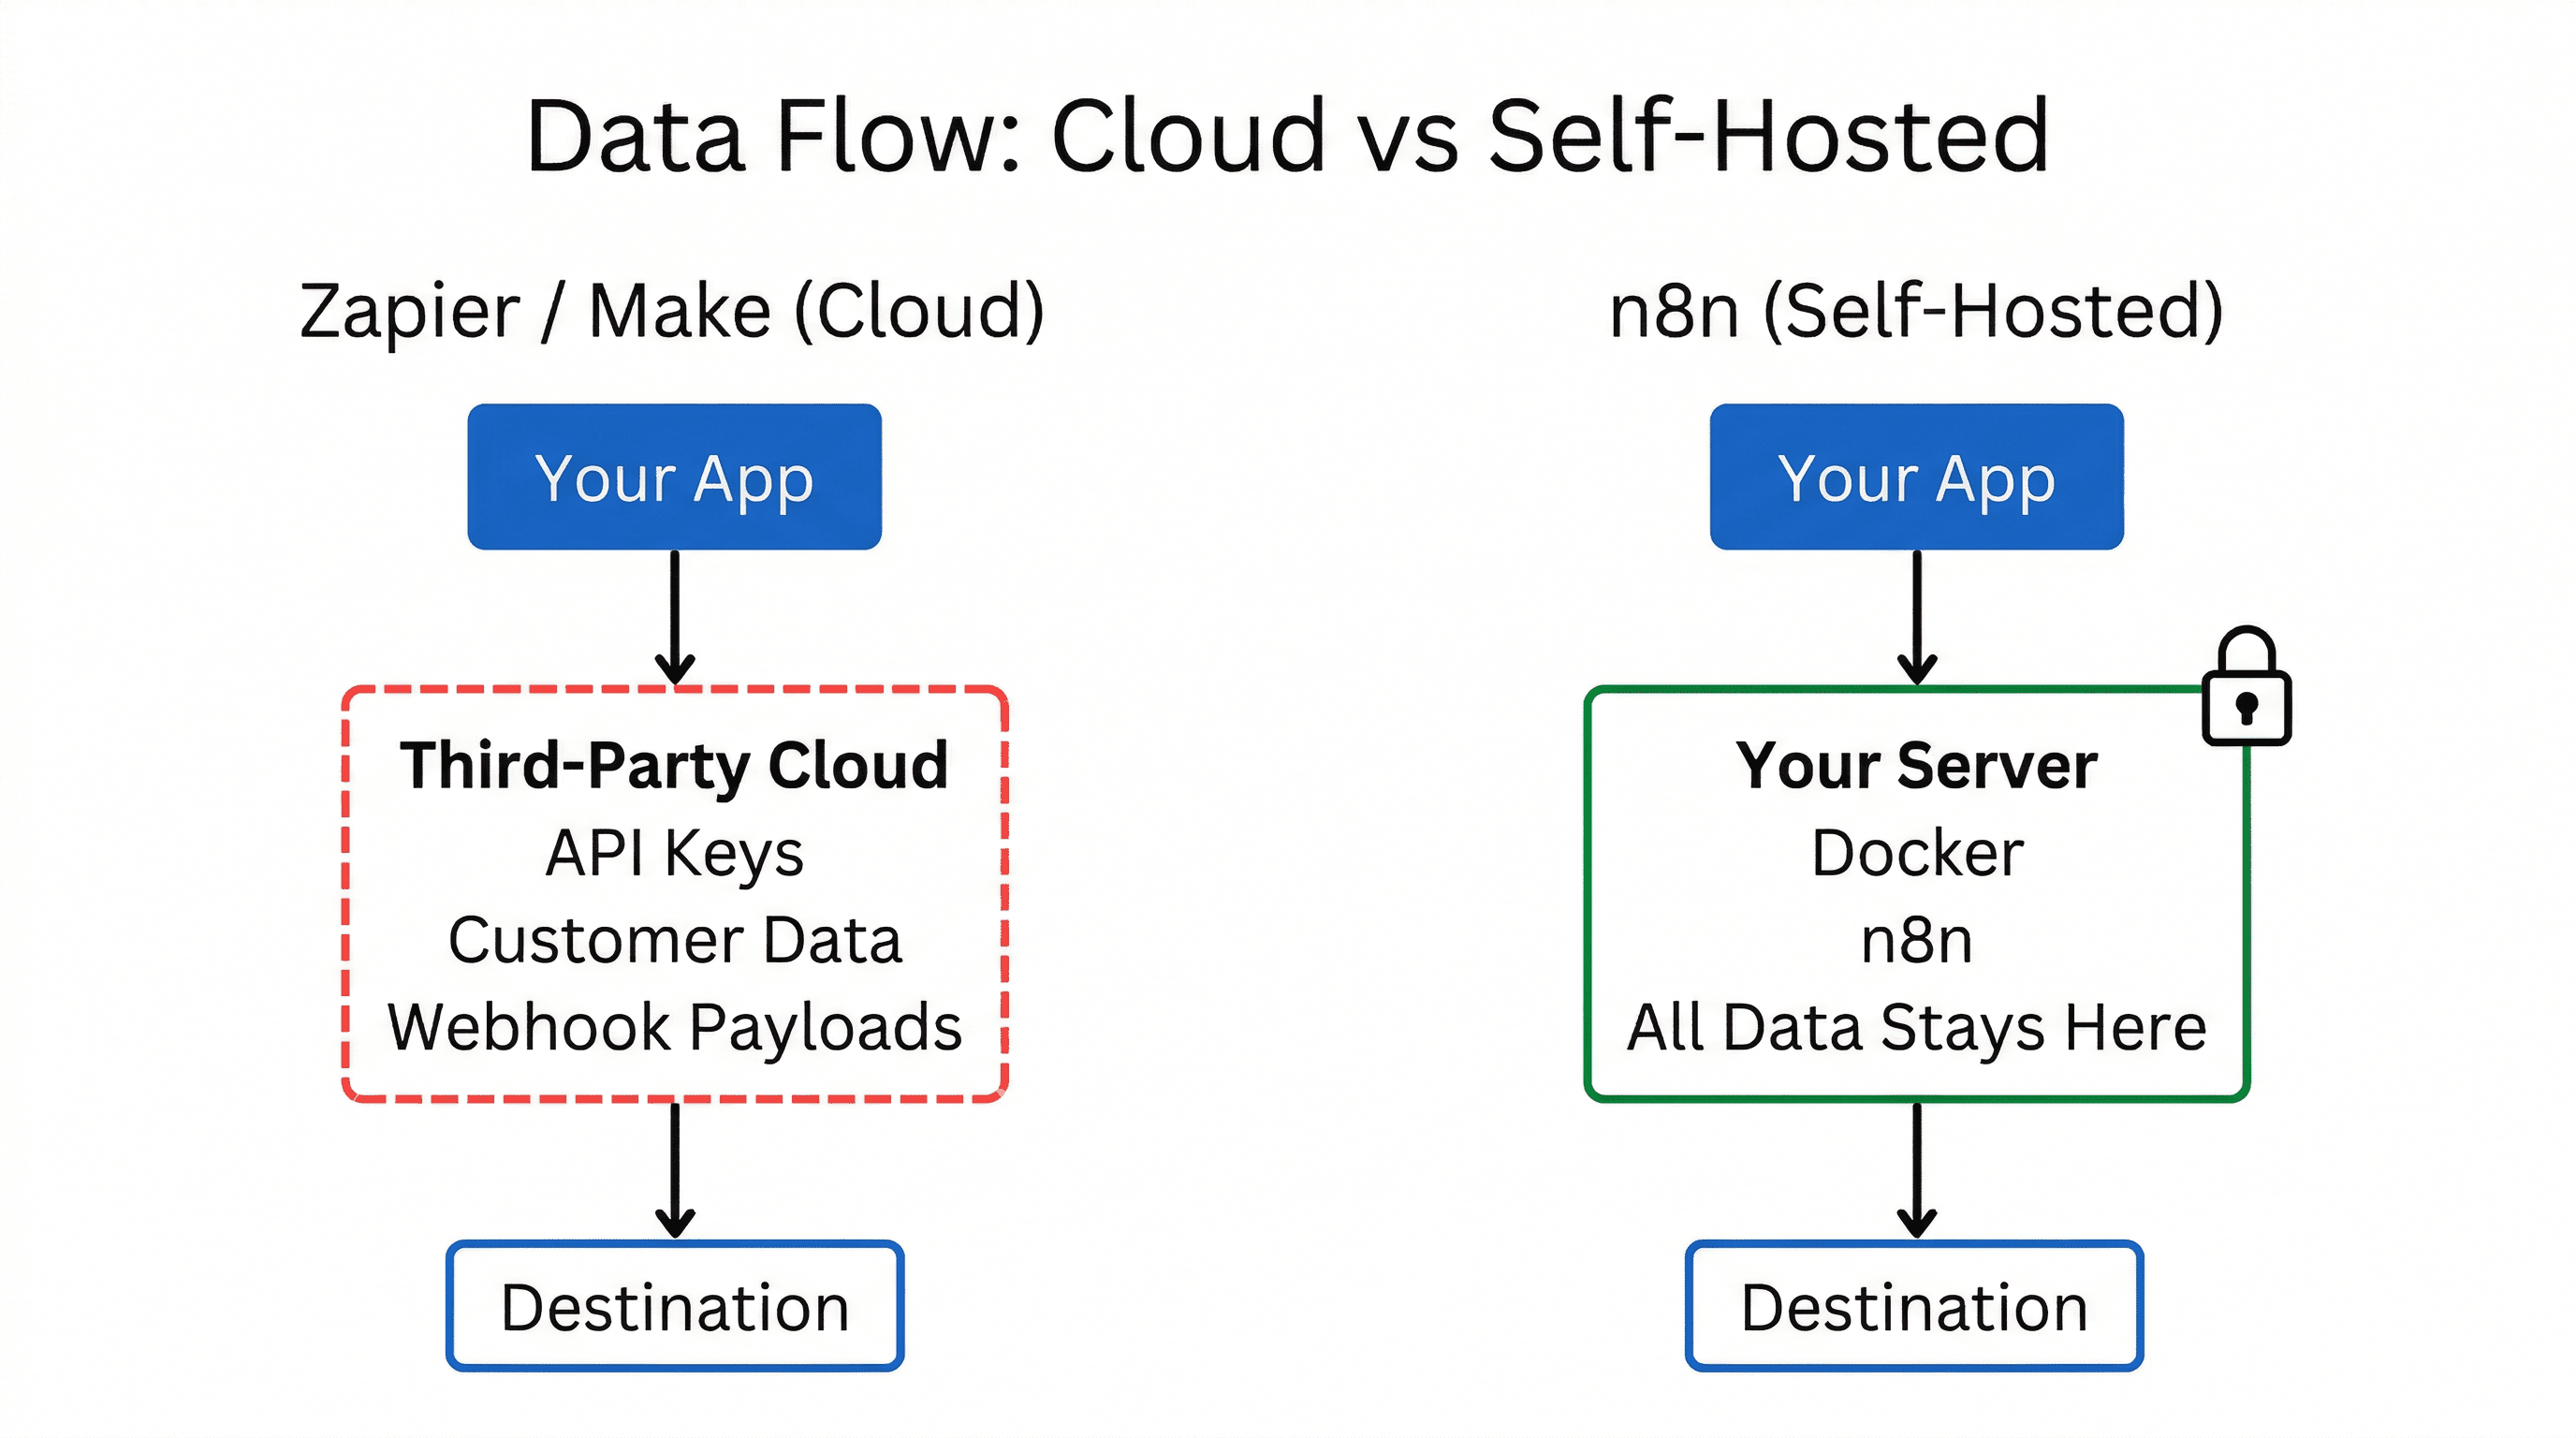This screenshot has width=2576, height=1438.
Task: Click the arrow leading into the left Destination box
Action: pos(676,1170)
